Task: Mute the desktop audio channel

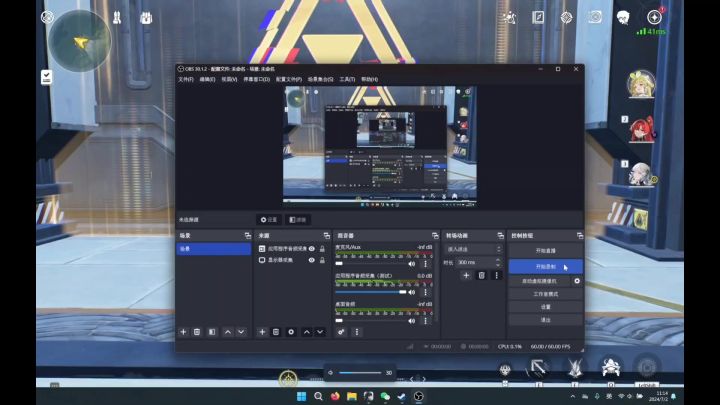Action: pos(412,321)
